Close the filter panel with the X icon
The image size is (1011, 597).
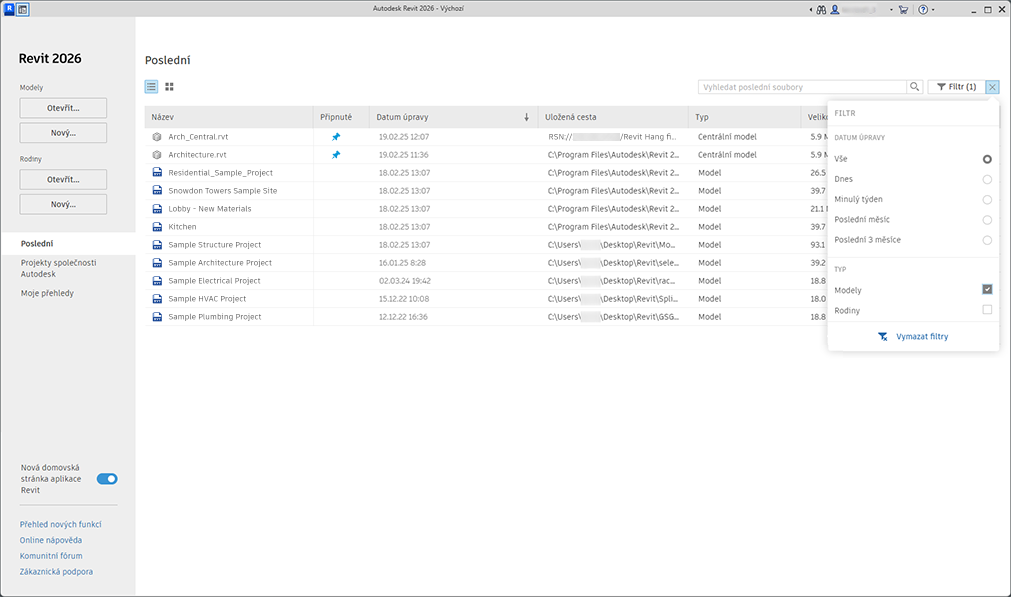(x=992, y=86)
